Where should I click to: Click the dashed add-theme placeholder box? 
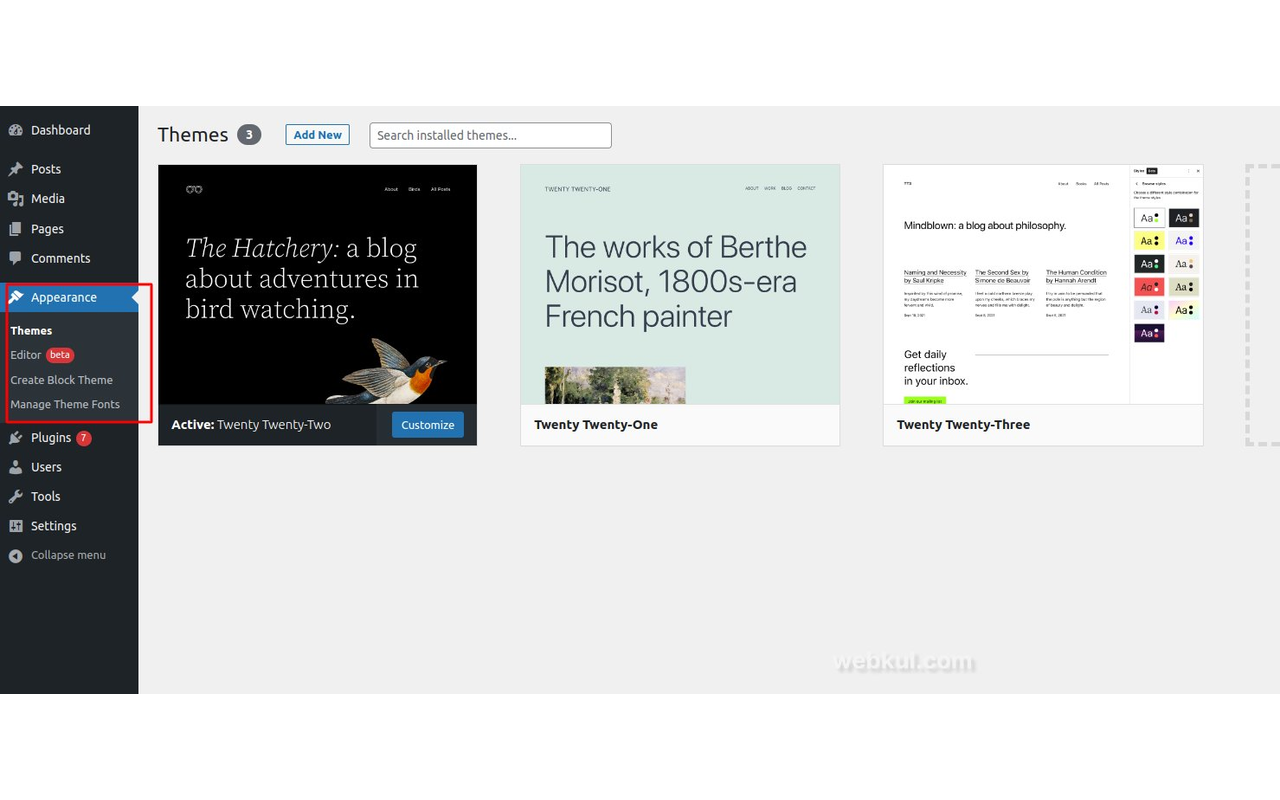pos(1263,305)
